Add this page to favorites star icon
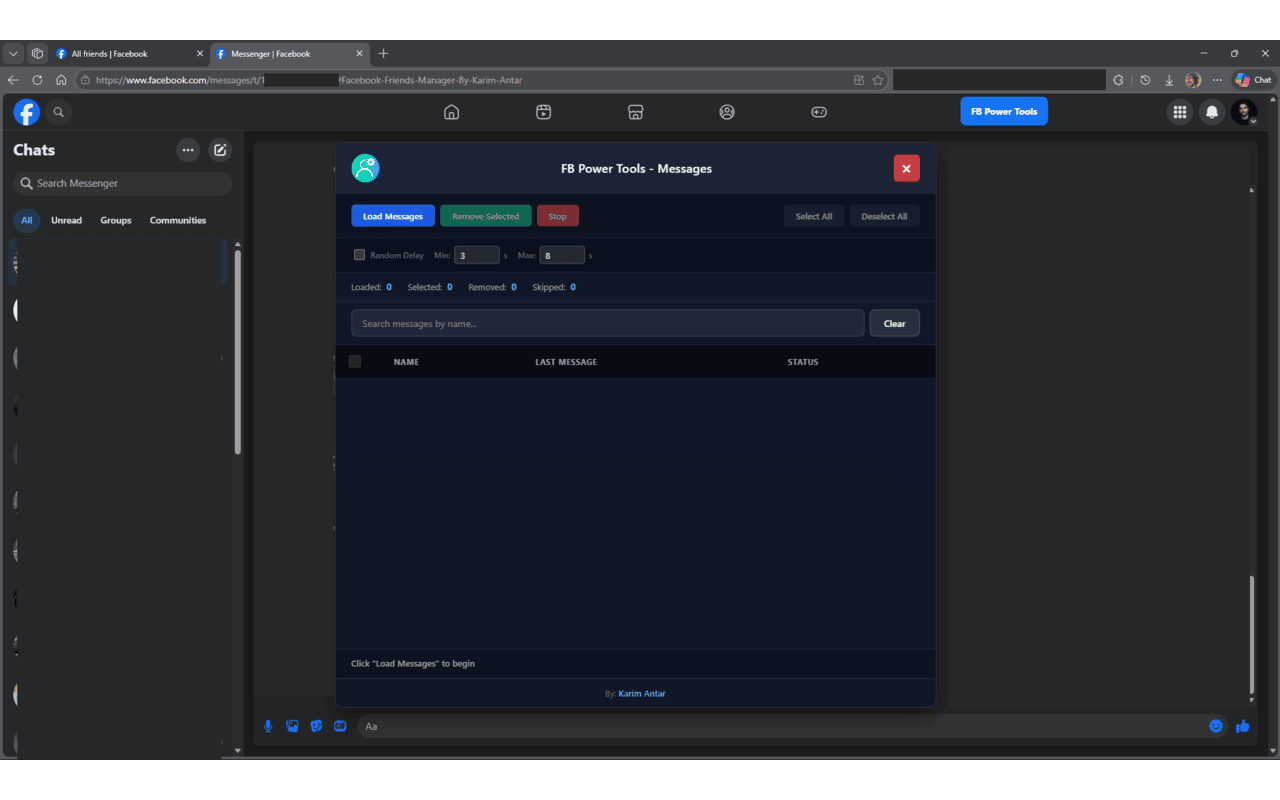 (x=878, y=80)
